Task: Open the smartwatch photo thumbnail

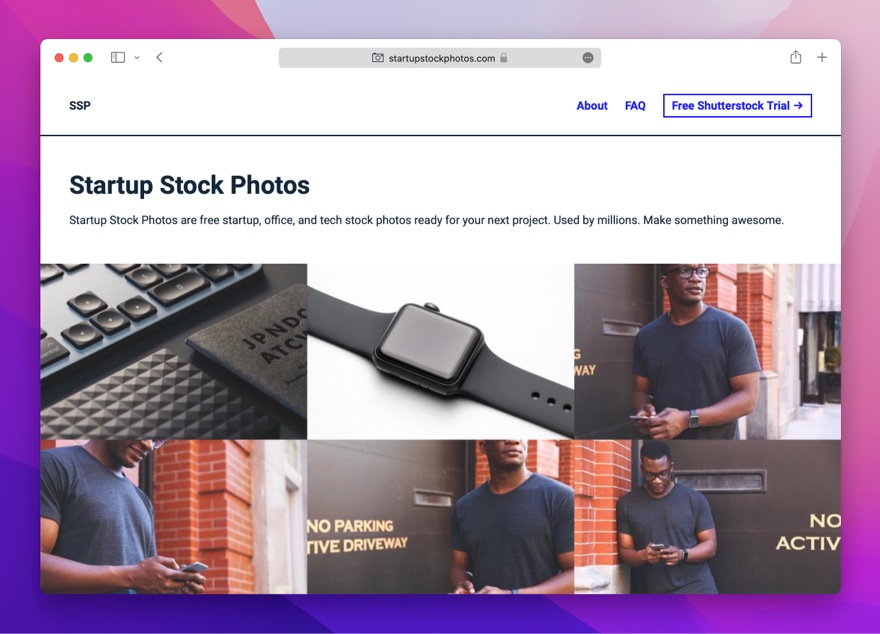Action: (441, 351)
